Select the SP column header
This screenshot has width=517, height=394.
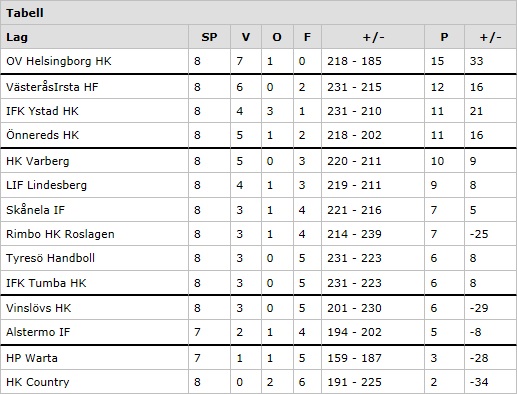pyautogui.click(x=209, y=37)
